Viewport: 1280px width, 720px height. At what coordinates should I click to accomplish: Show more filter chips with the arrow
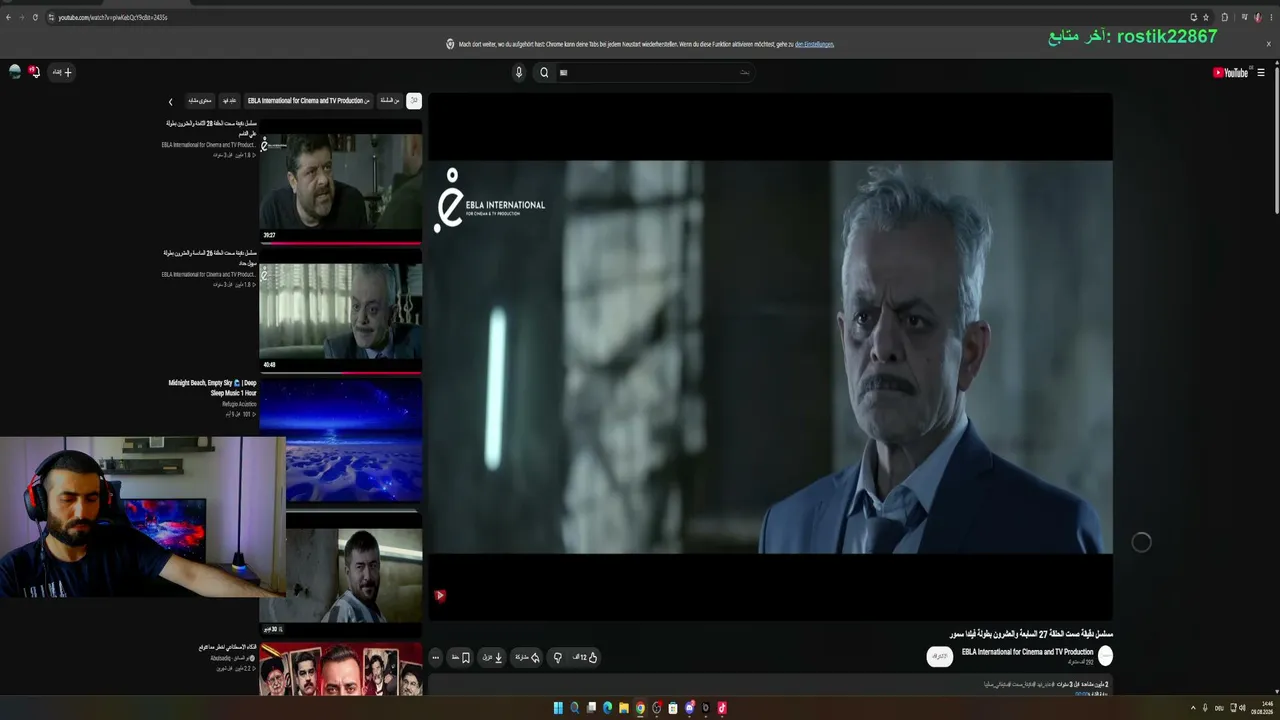(x=170, y=101)
